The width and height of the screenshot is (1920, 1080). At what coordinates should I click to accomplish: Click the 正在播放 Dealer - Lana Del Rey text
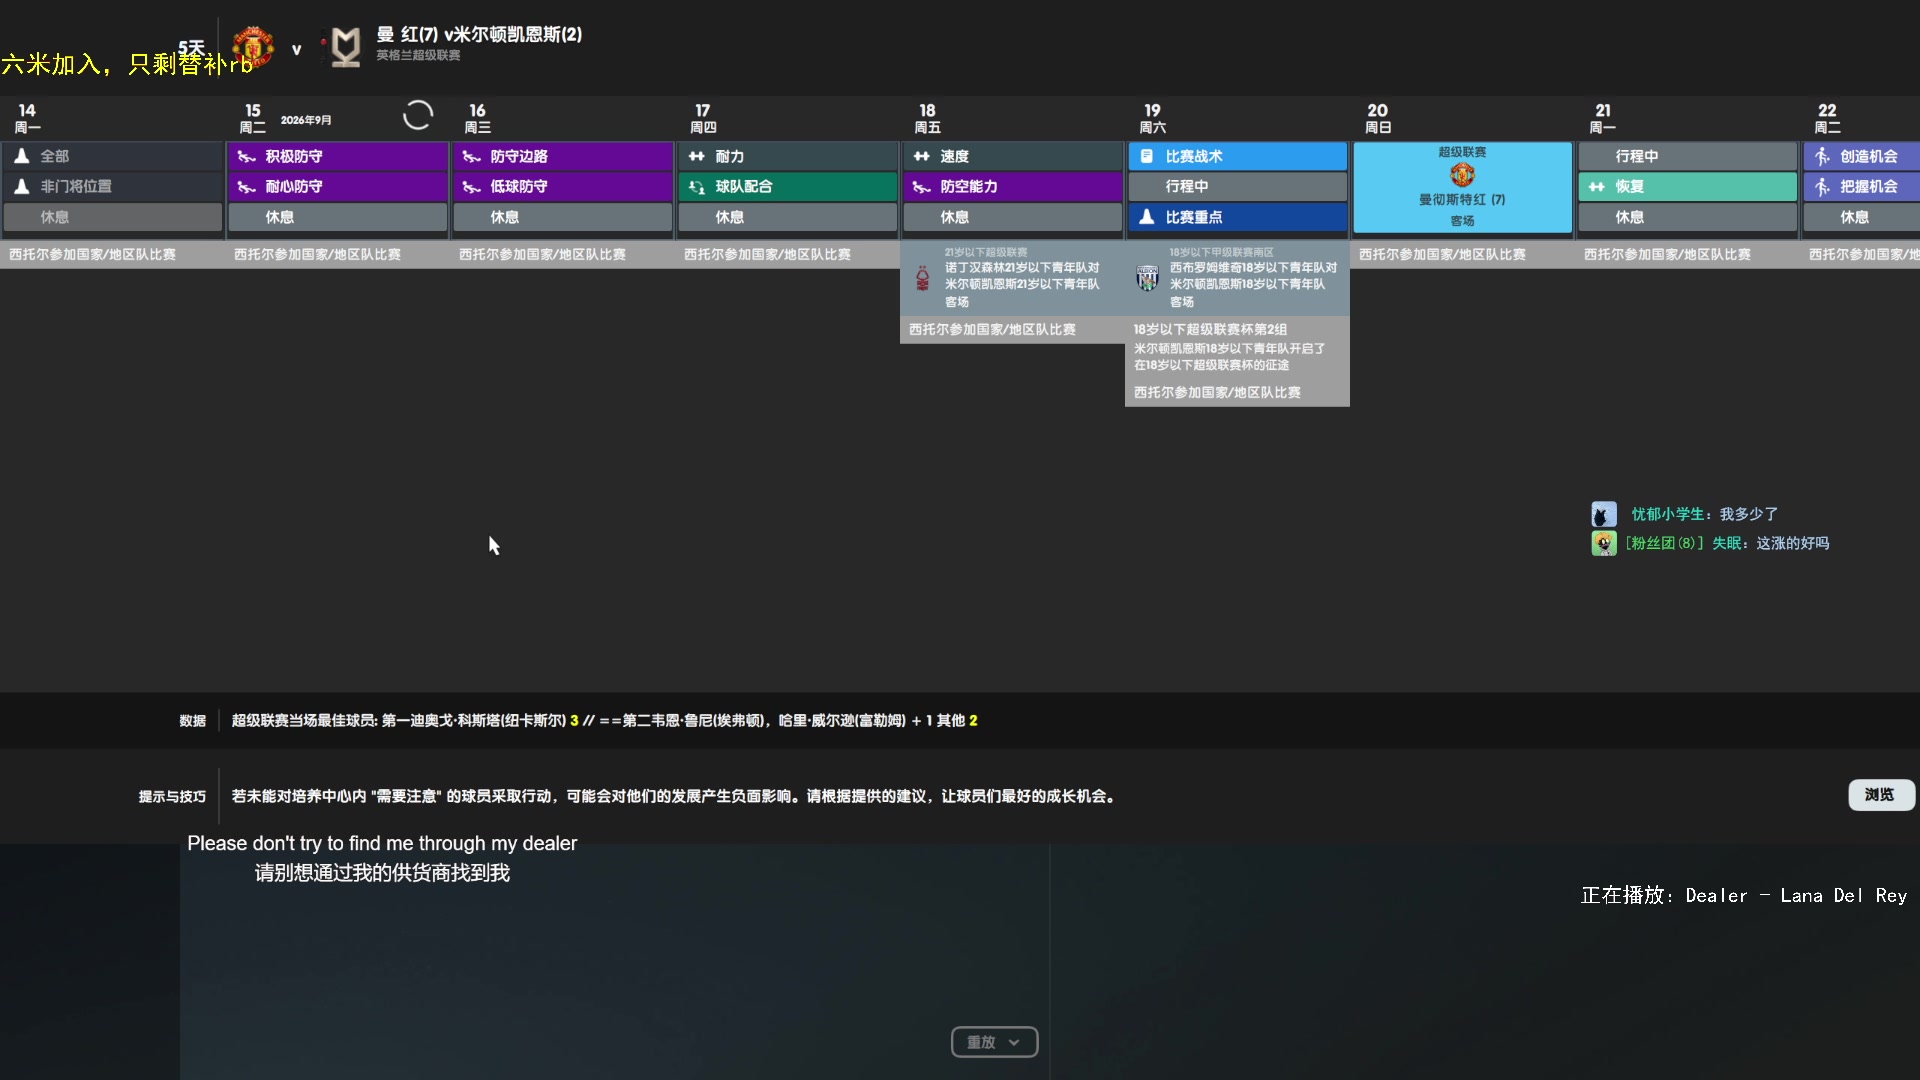click(x=1744, y=896)
